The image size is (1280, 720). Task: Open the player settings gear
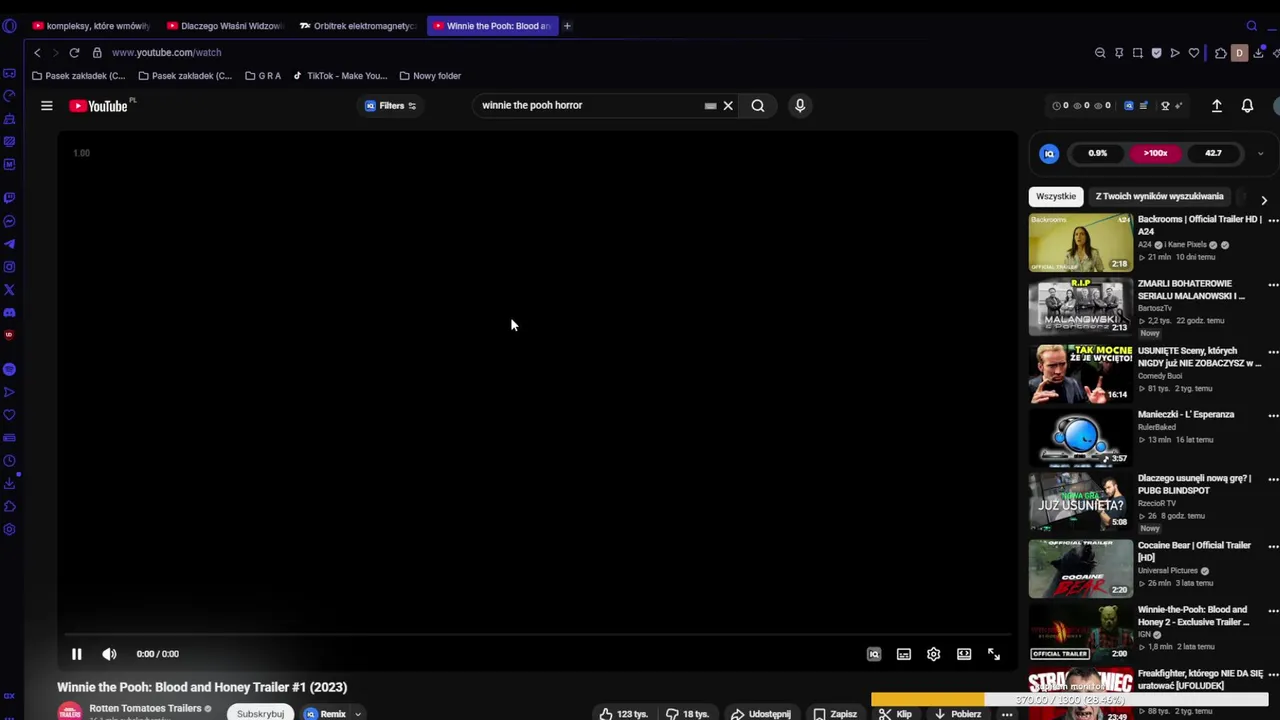pos(933,654)
